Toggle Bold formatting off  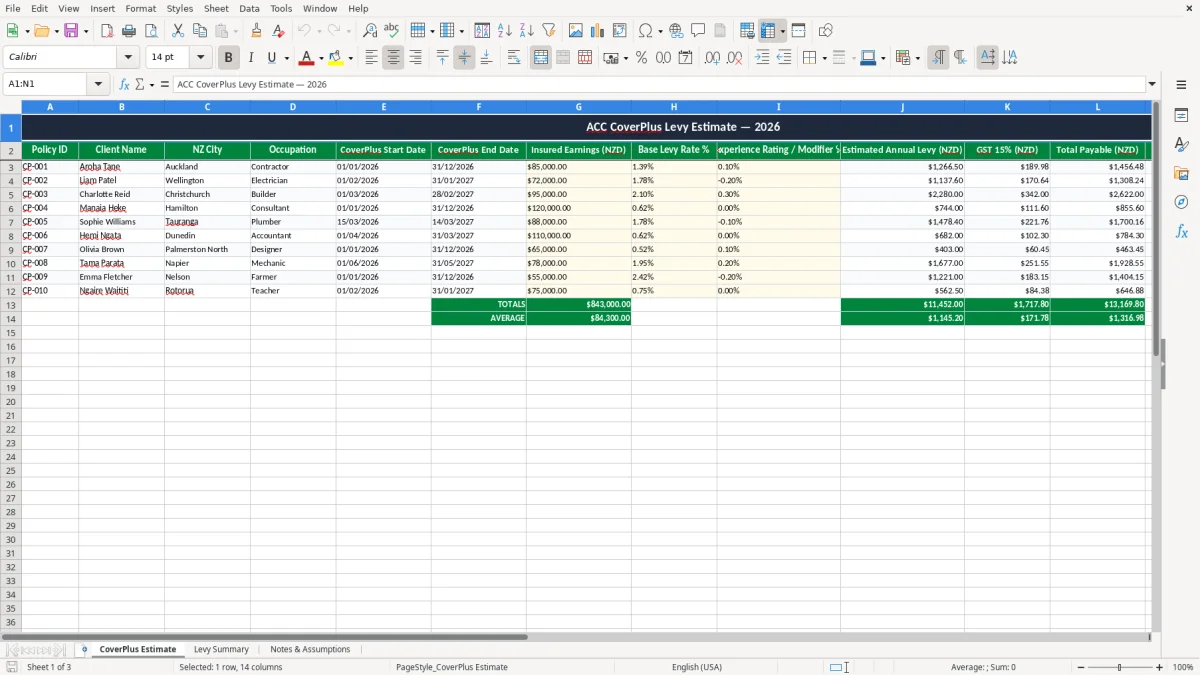229,58
